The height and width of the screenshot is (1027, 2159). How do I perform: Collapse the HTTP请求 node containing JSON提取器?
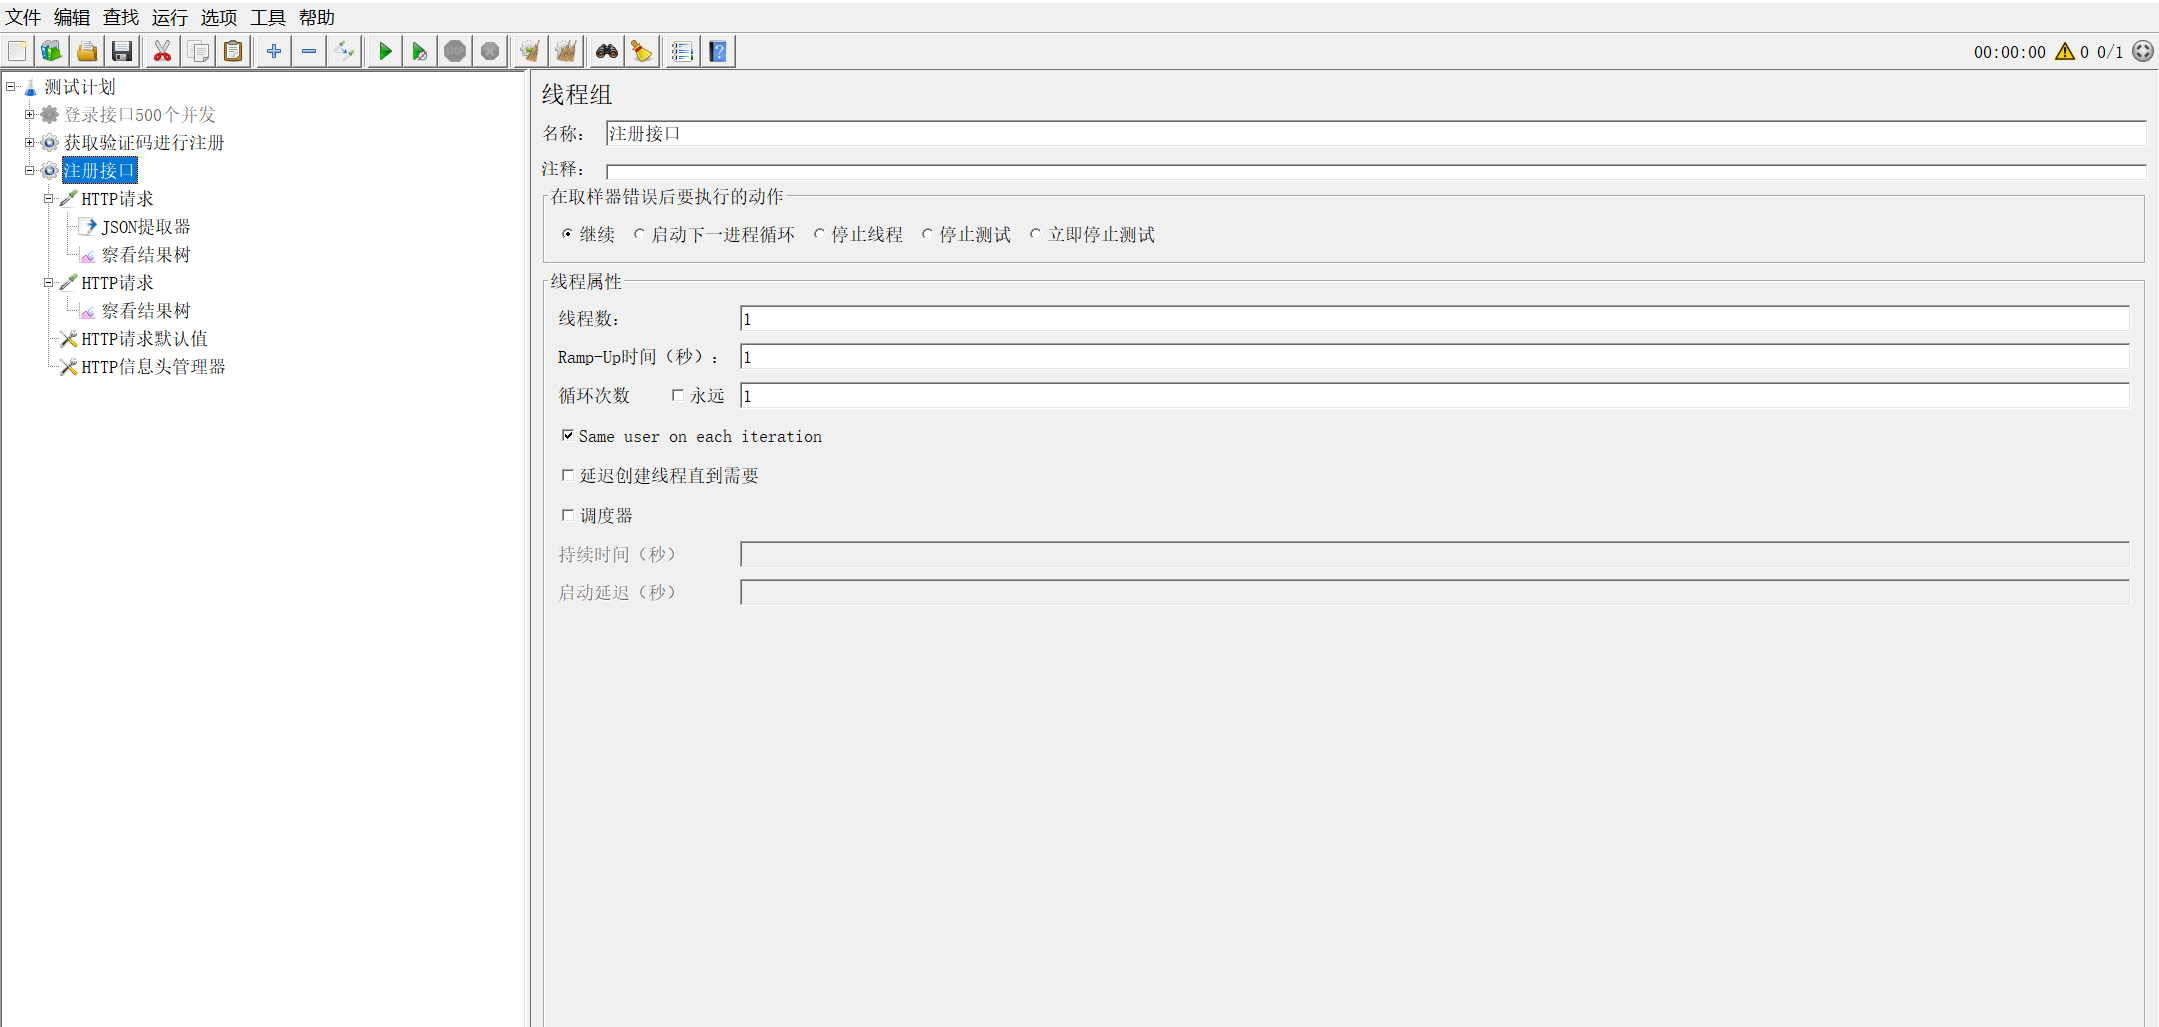[x=48, y=199]
